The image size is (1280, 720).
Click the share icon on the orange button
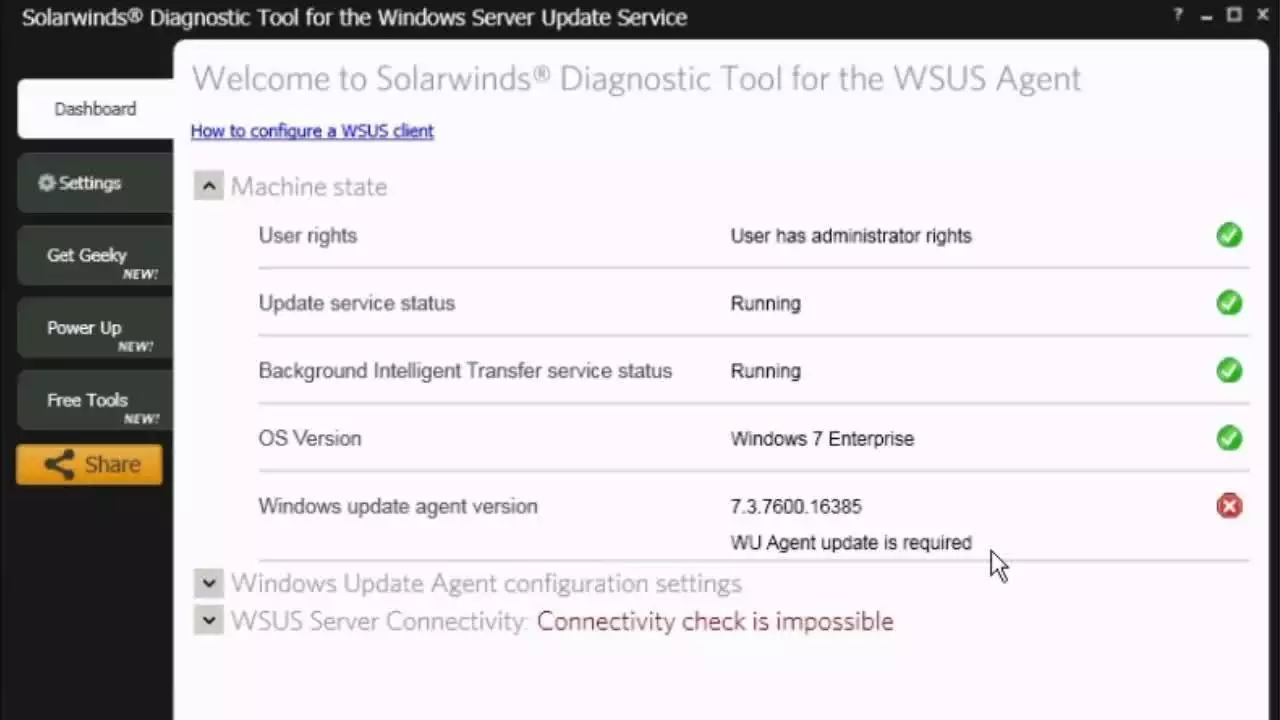[x=59, y=465]
